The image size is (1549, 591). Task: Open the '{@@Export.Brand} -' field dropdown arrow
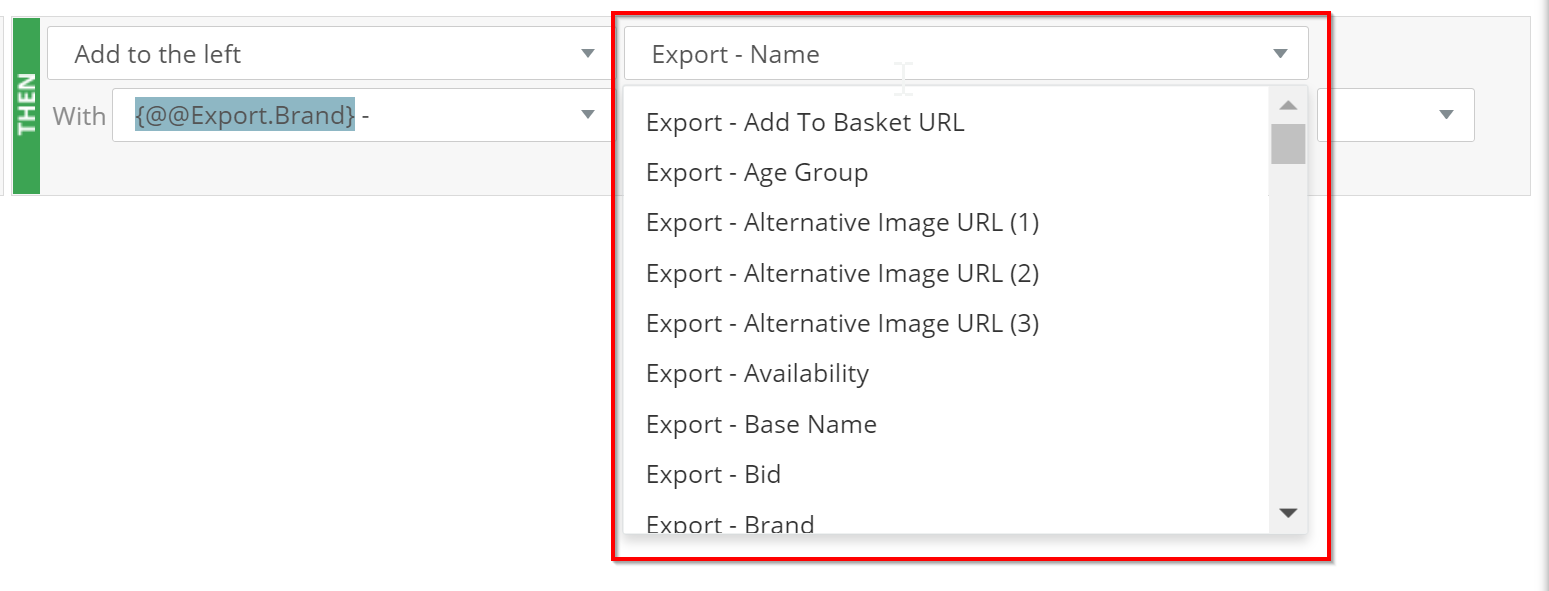[588, 115]
